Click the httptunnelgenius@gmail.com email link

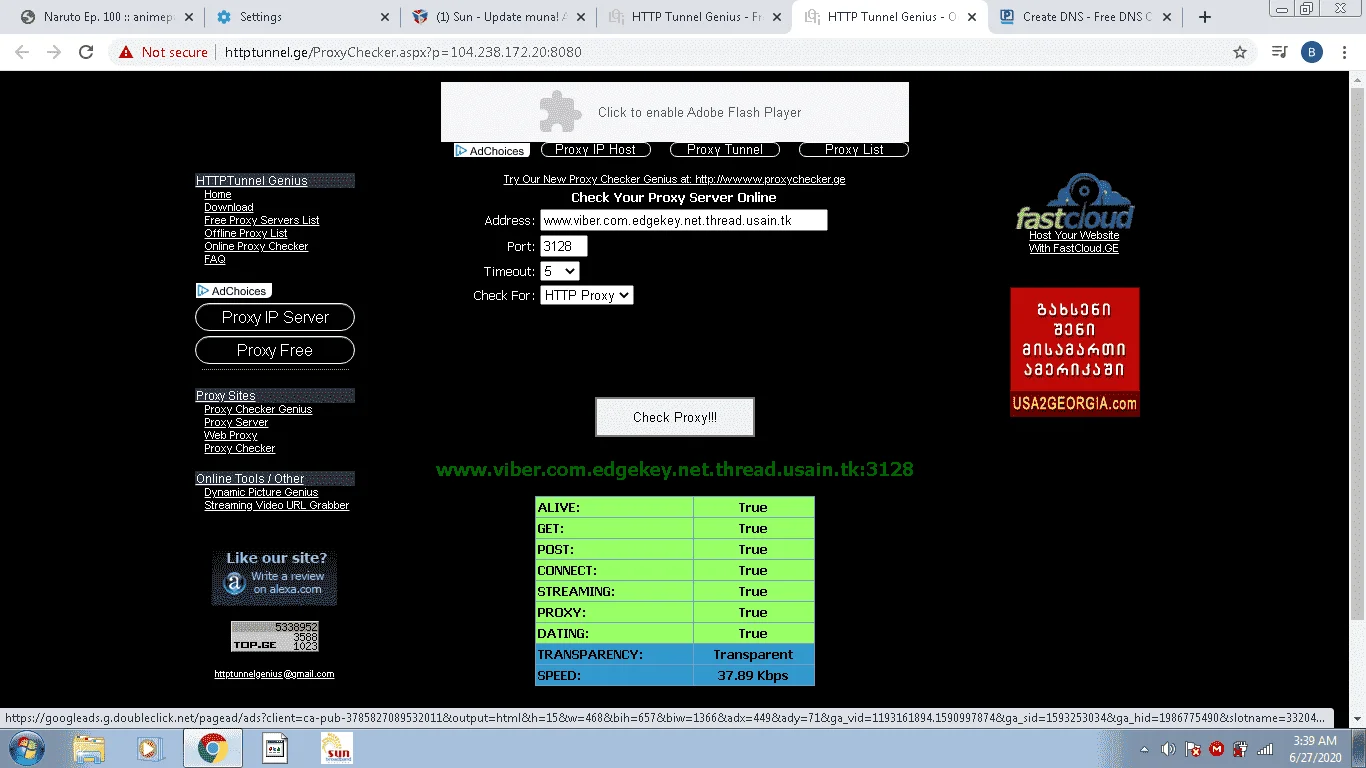(x=274, y=674)
